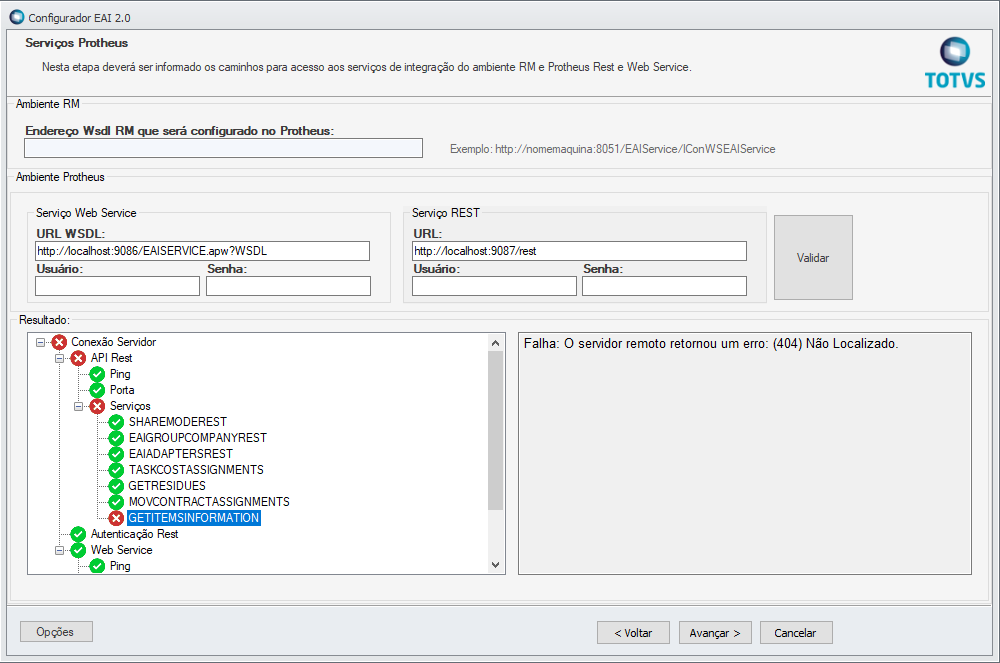Click the URL WSDL input field

pos(202,251)
